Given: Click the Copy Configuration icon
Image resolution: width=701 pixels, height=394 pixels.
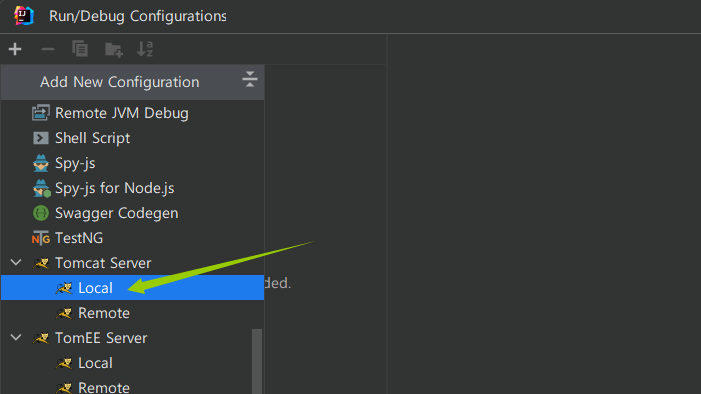Looking at the screenshot, I should [x=80, y=49].
